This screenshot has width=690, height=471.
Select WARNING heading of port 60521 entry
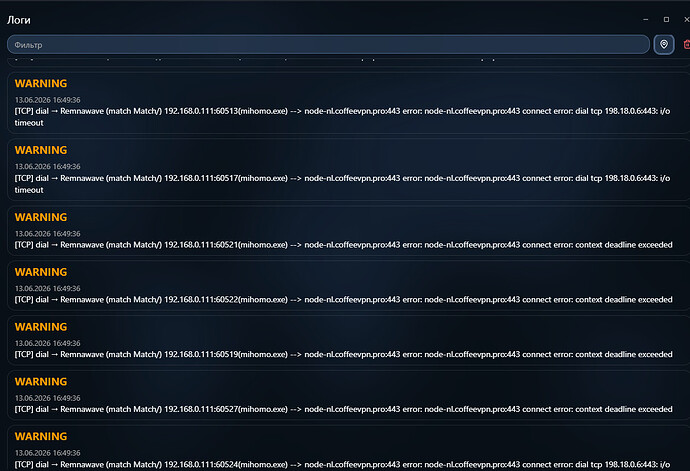click(41, 217)
